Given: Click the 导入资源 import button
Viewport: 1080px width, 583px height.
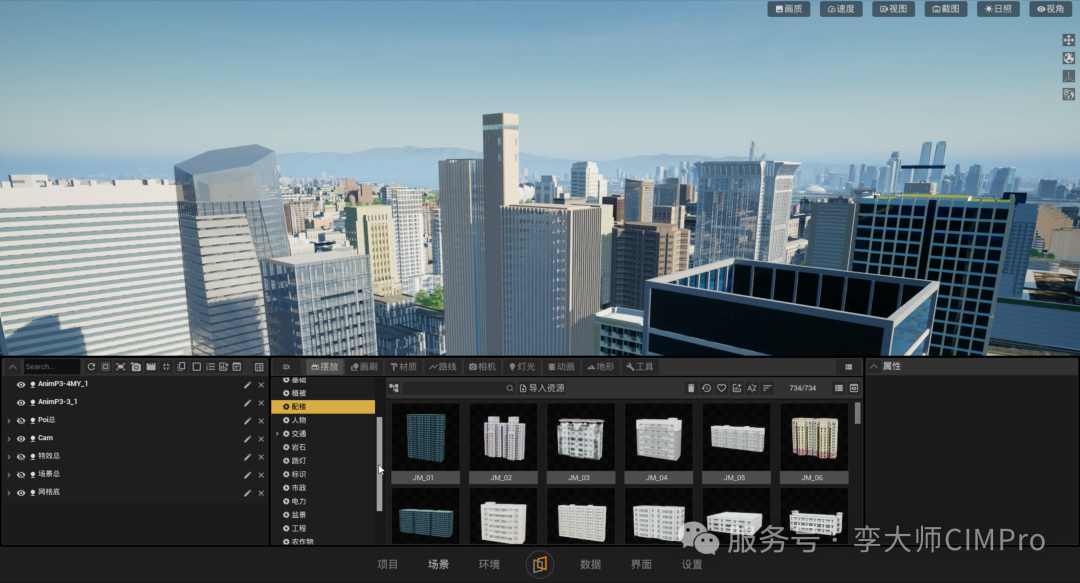Looking at the screenshot, I should [x=542, y=388].
